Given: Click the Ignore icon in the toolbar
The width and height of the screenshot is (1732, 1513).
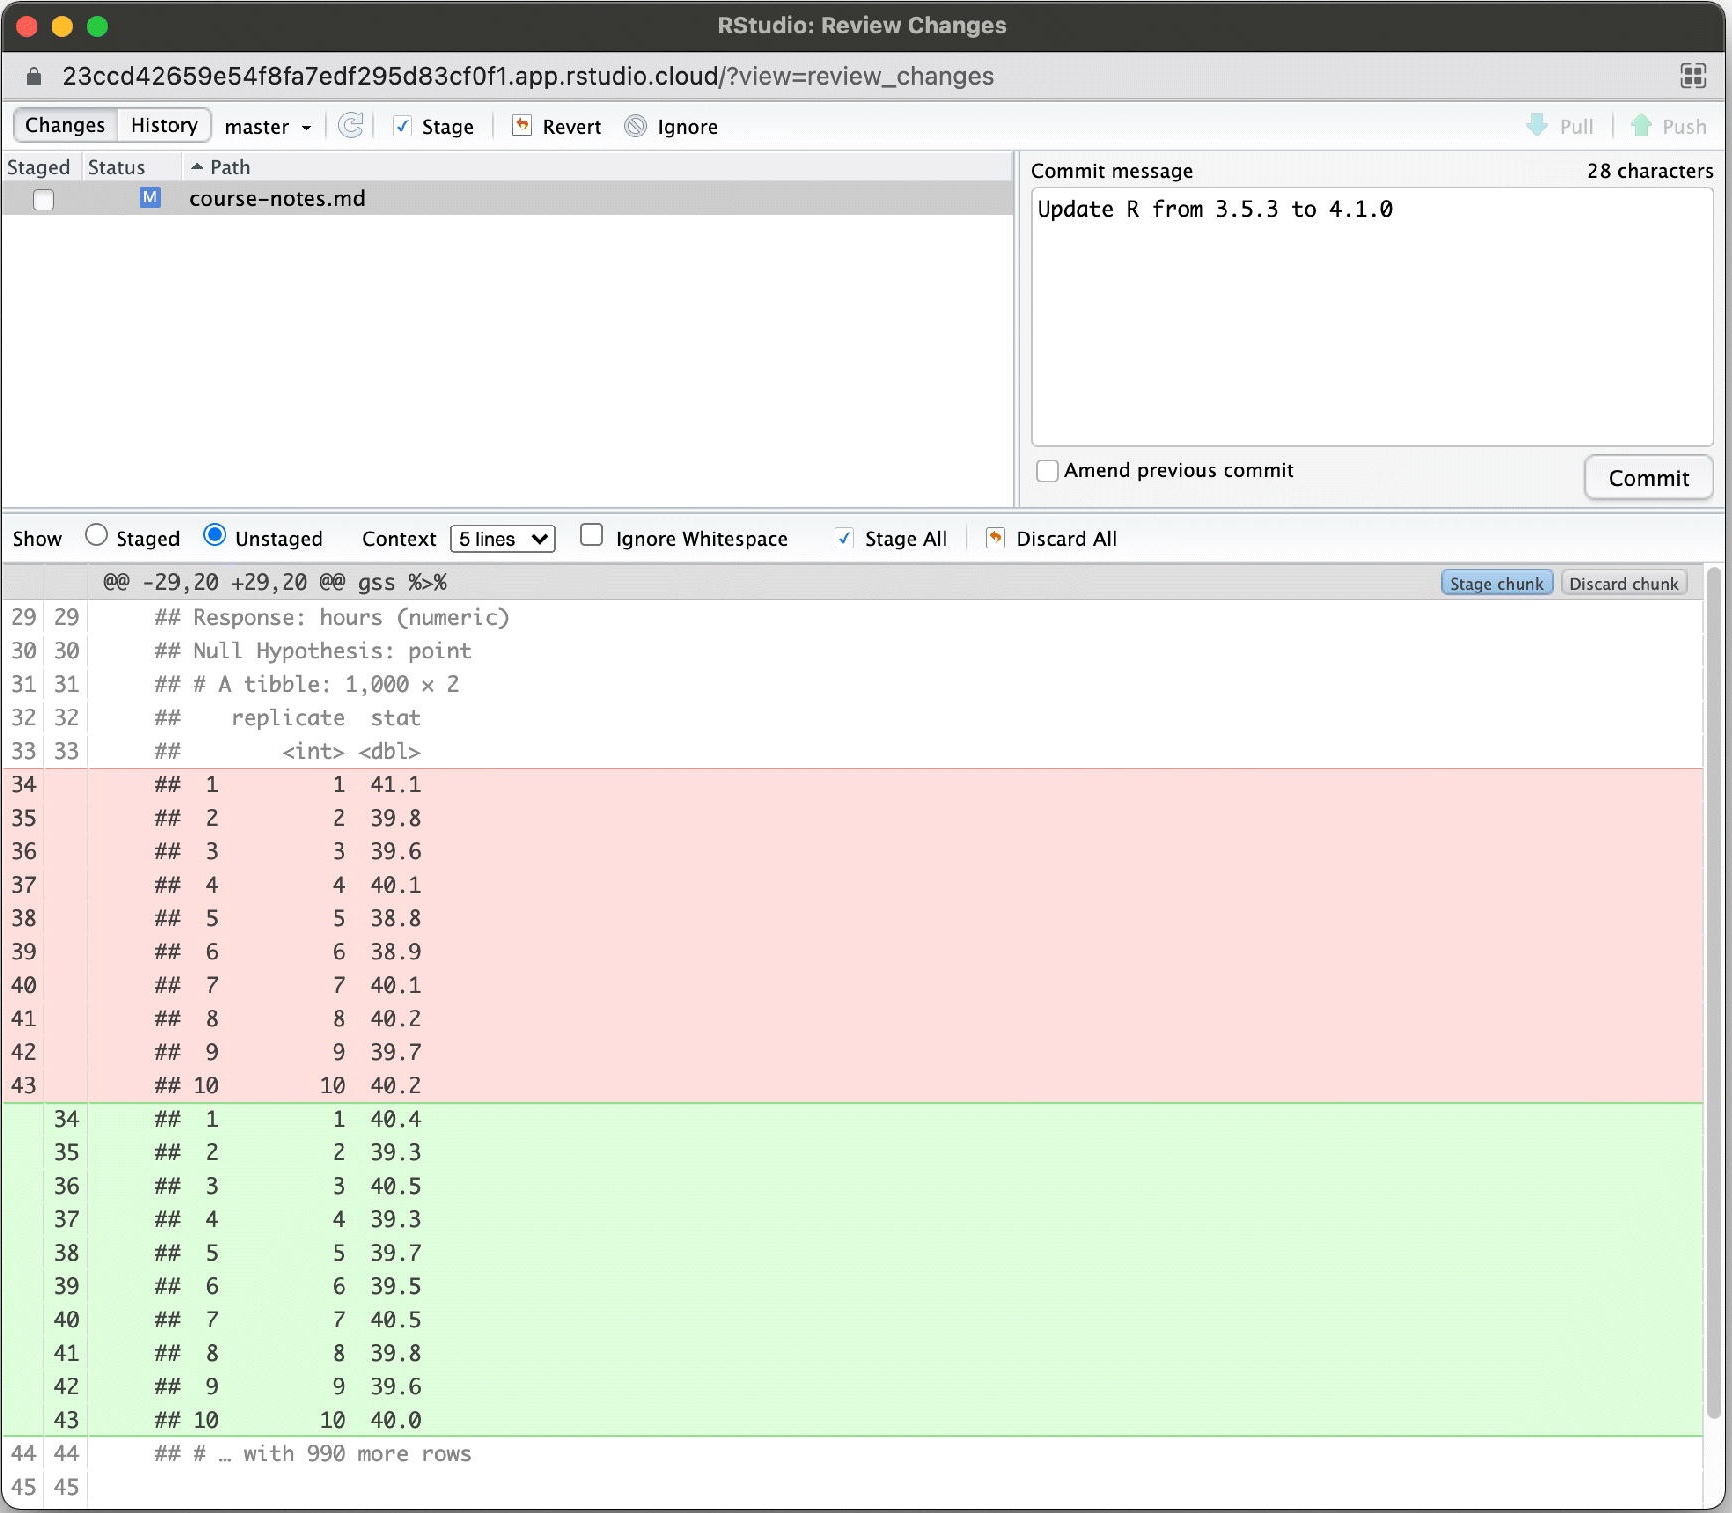Looking at the screenshot, I should [635, 126].
